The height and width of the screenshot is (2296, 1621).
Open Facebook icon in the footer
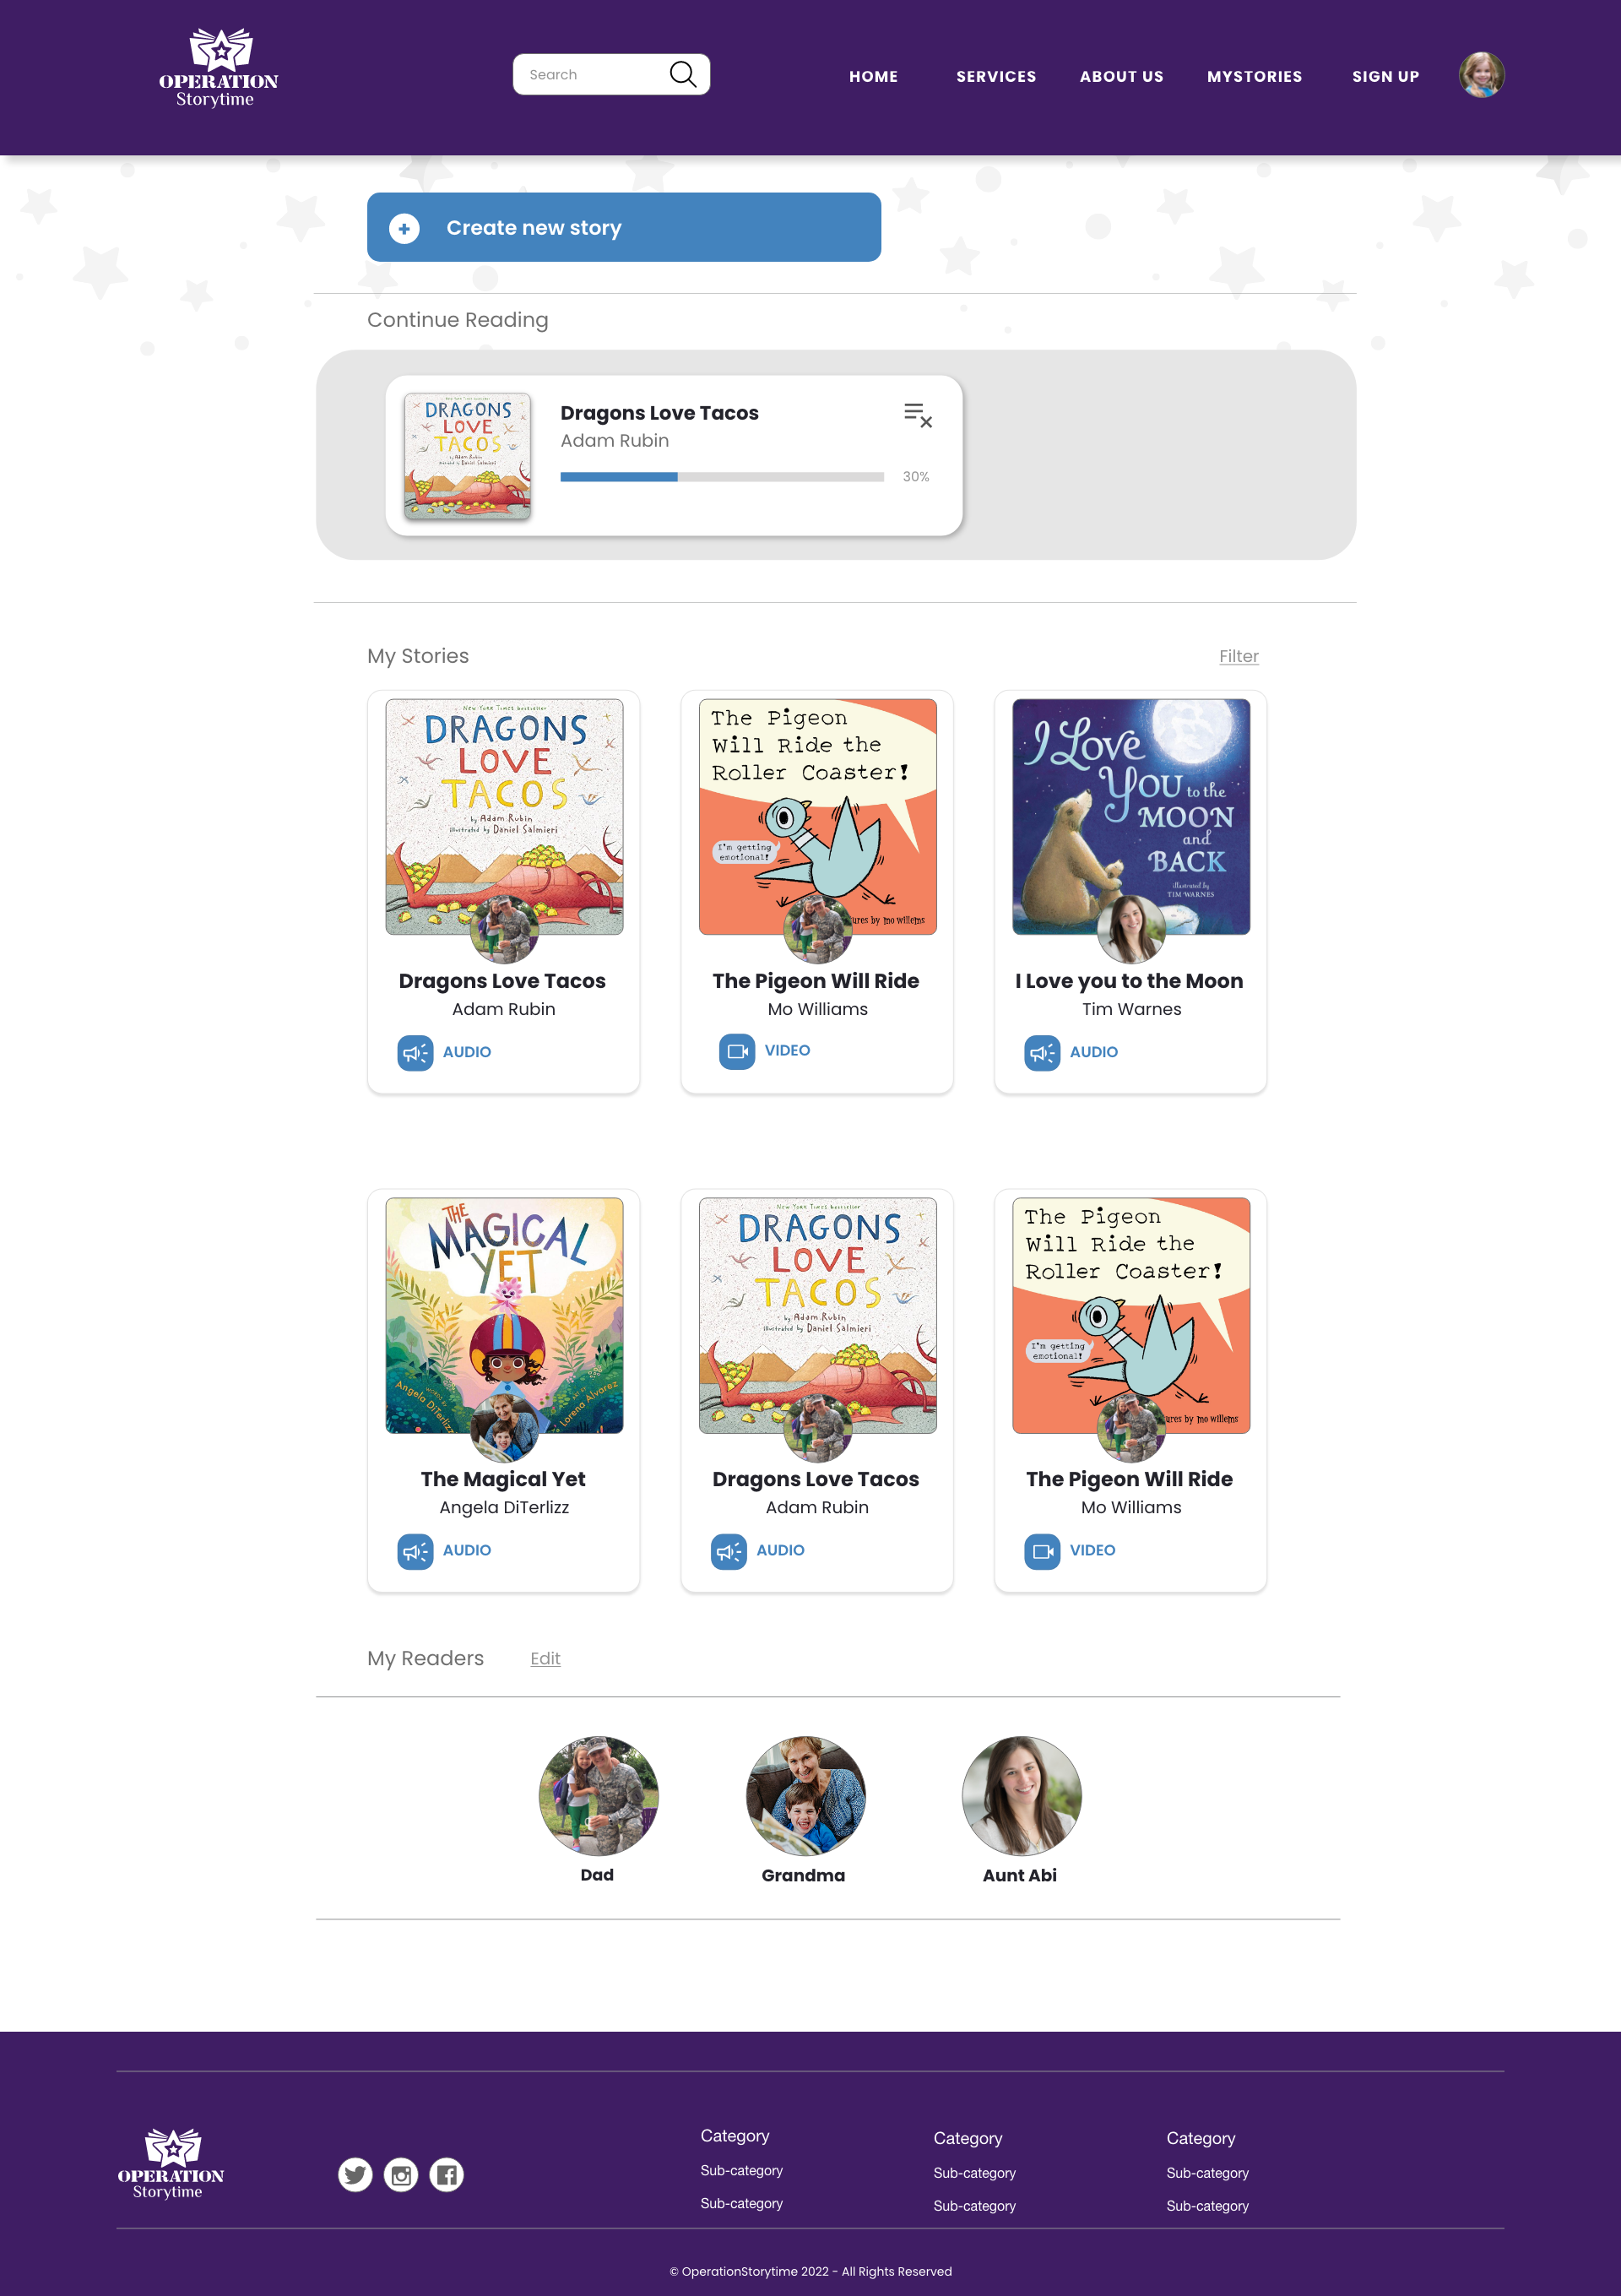(x=447, y=2175)
